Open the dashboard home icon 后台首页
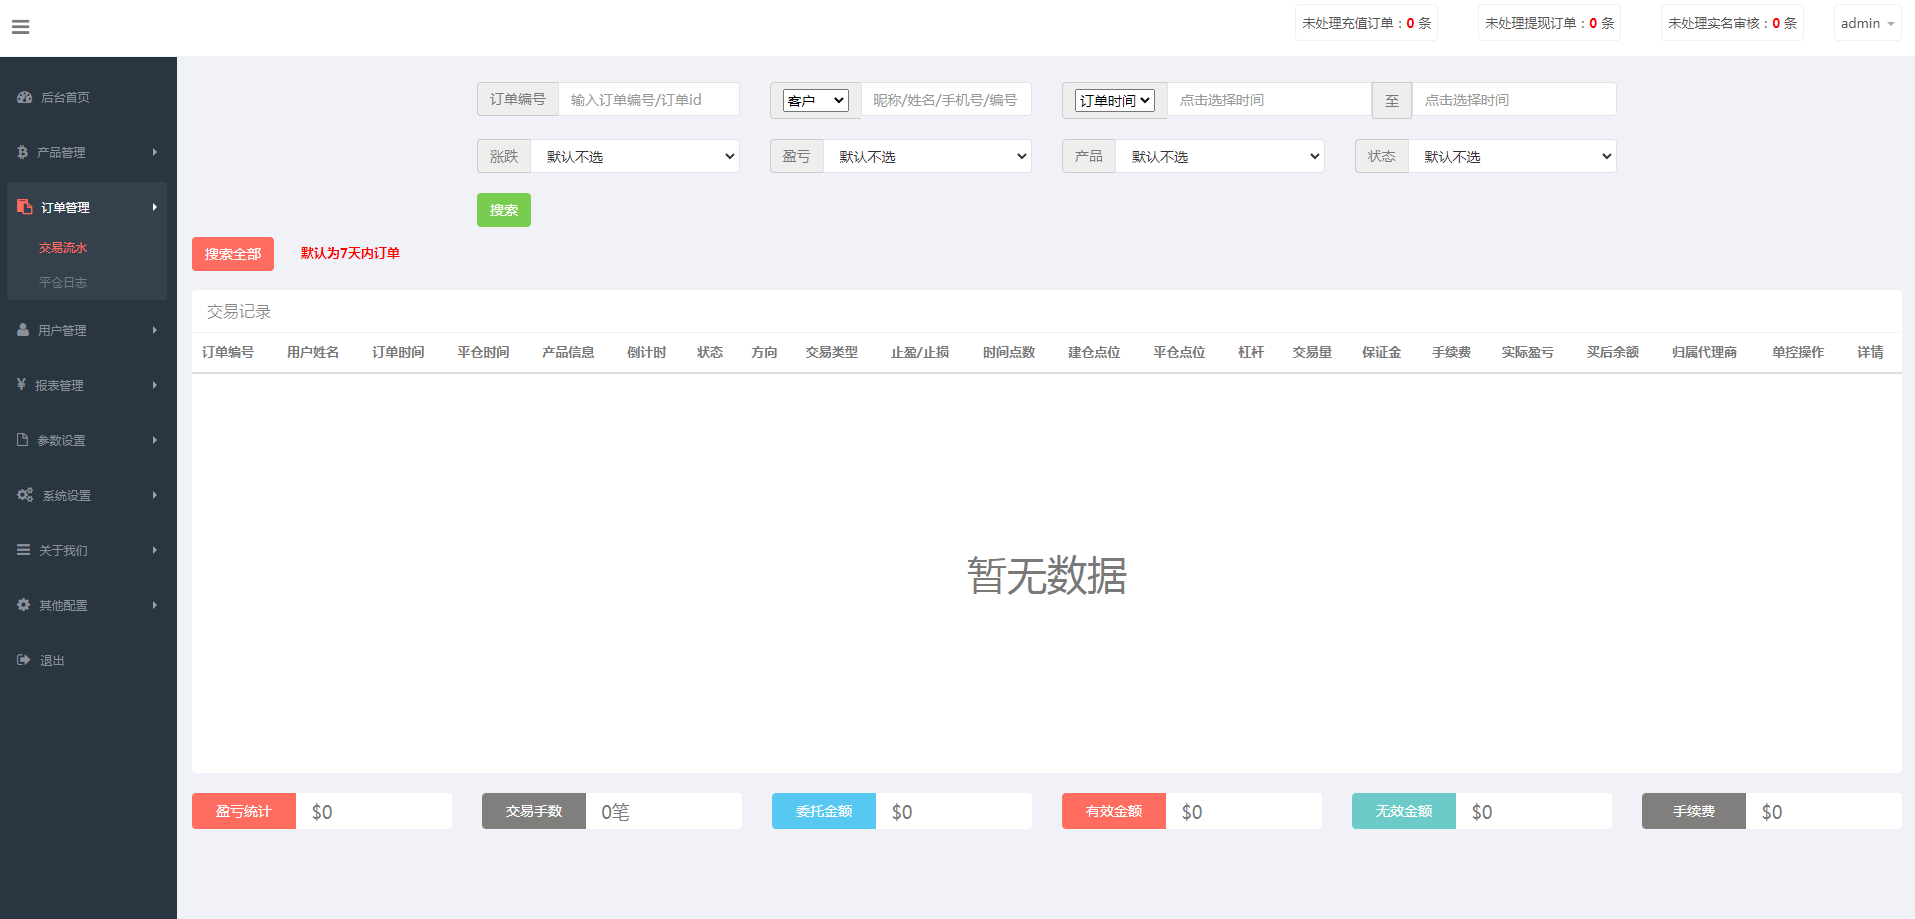 tap(25, 97)
